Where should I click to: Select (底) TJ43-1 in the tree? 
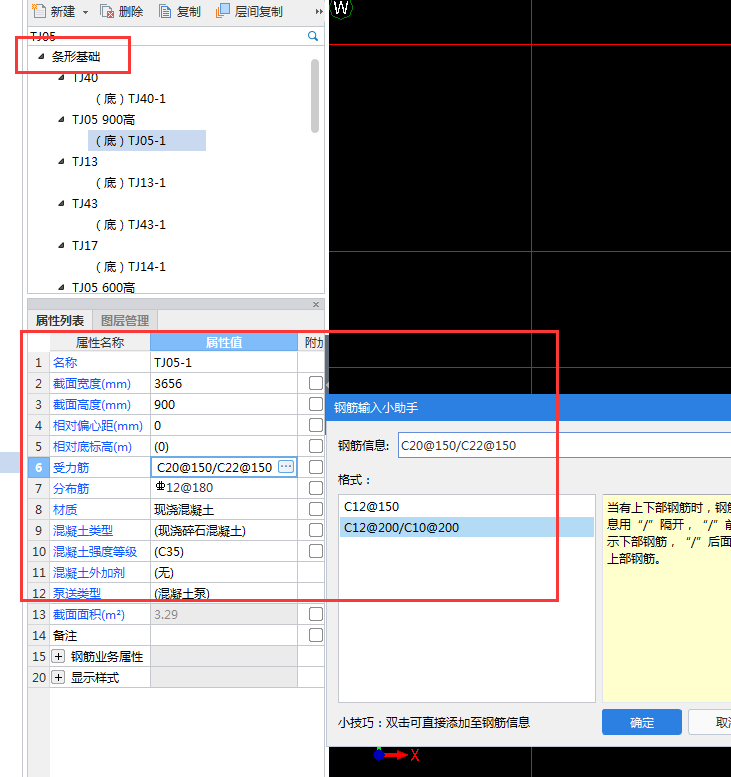pyautogui.click(x=131, y=225)
